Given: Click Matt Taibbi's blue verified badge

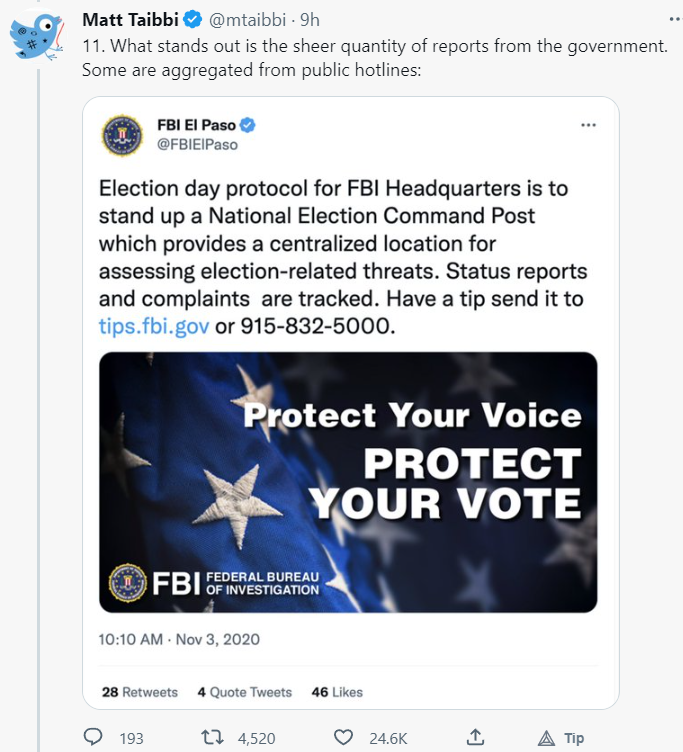Looking at the screenshot, I should (191, 21).
